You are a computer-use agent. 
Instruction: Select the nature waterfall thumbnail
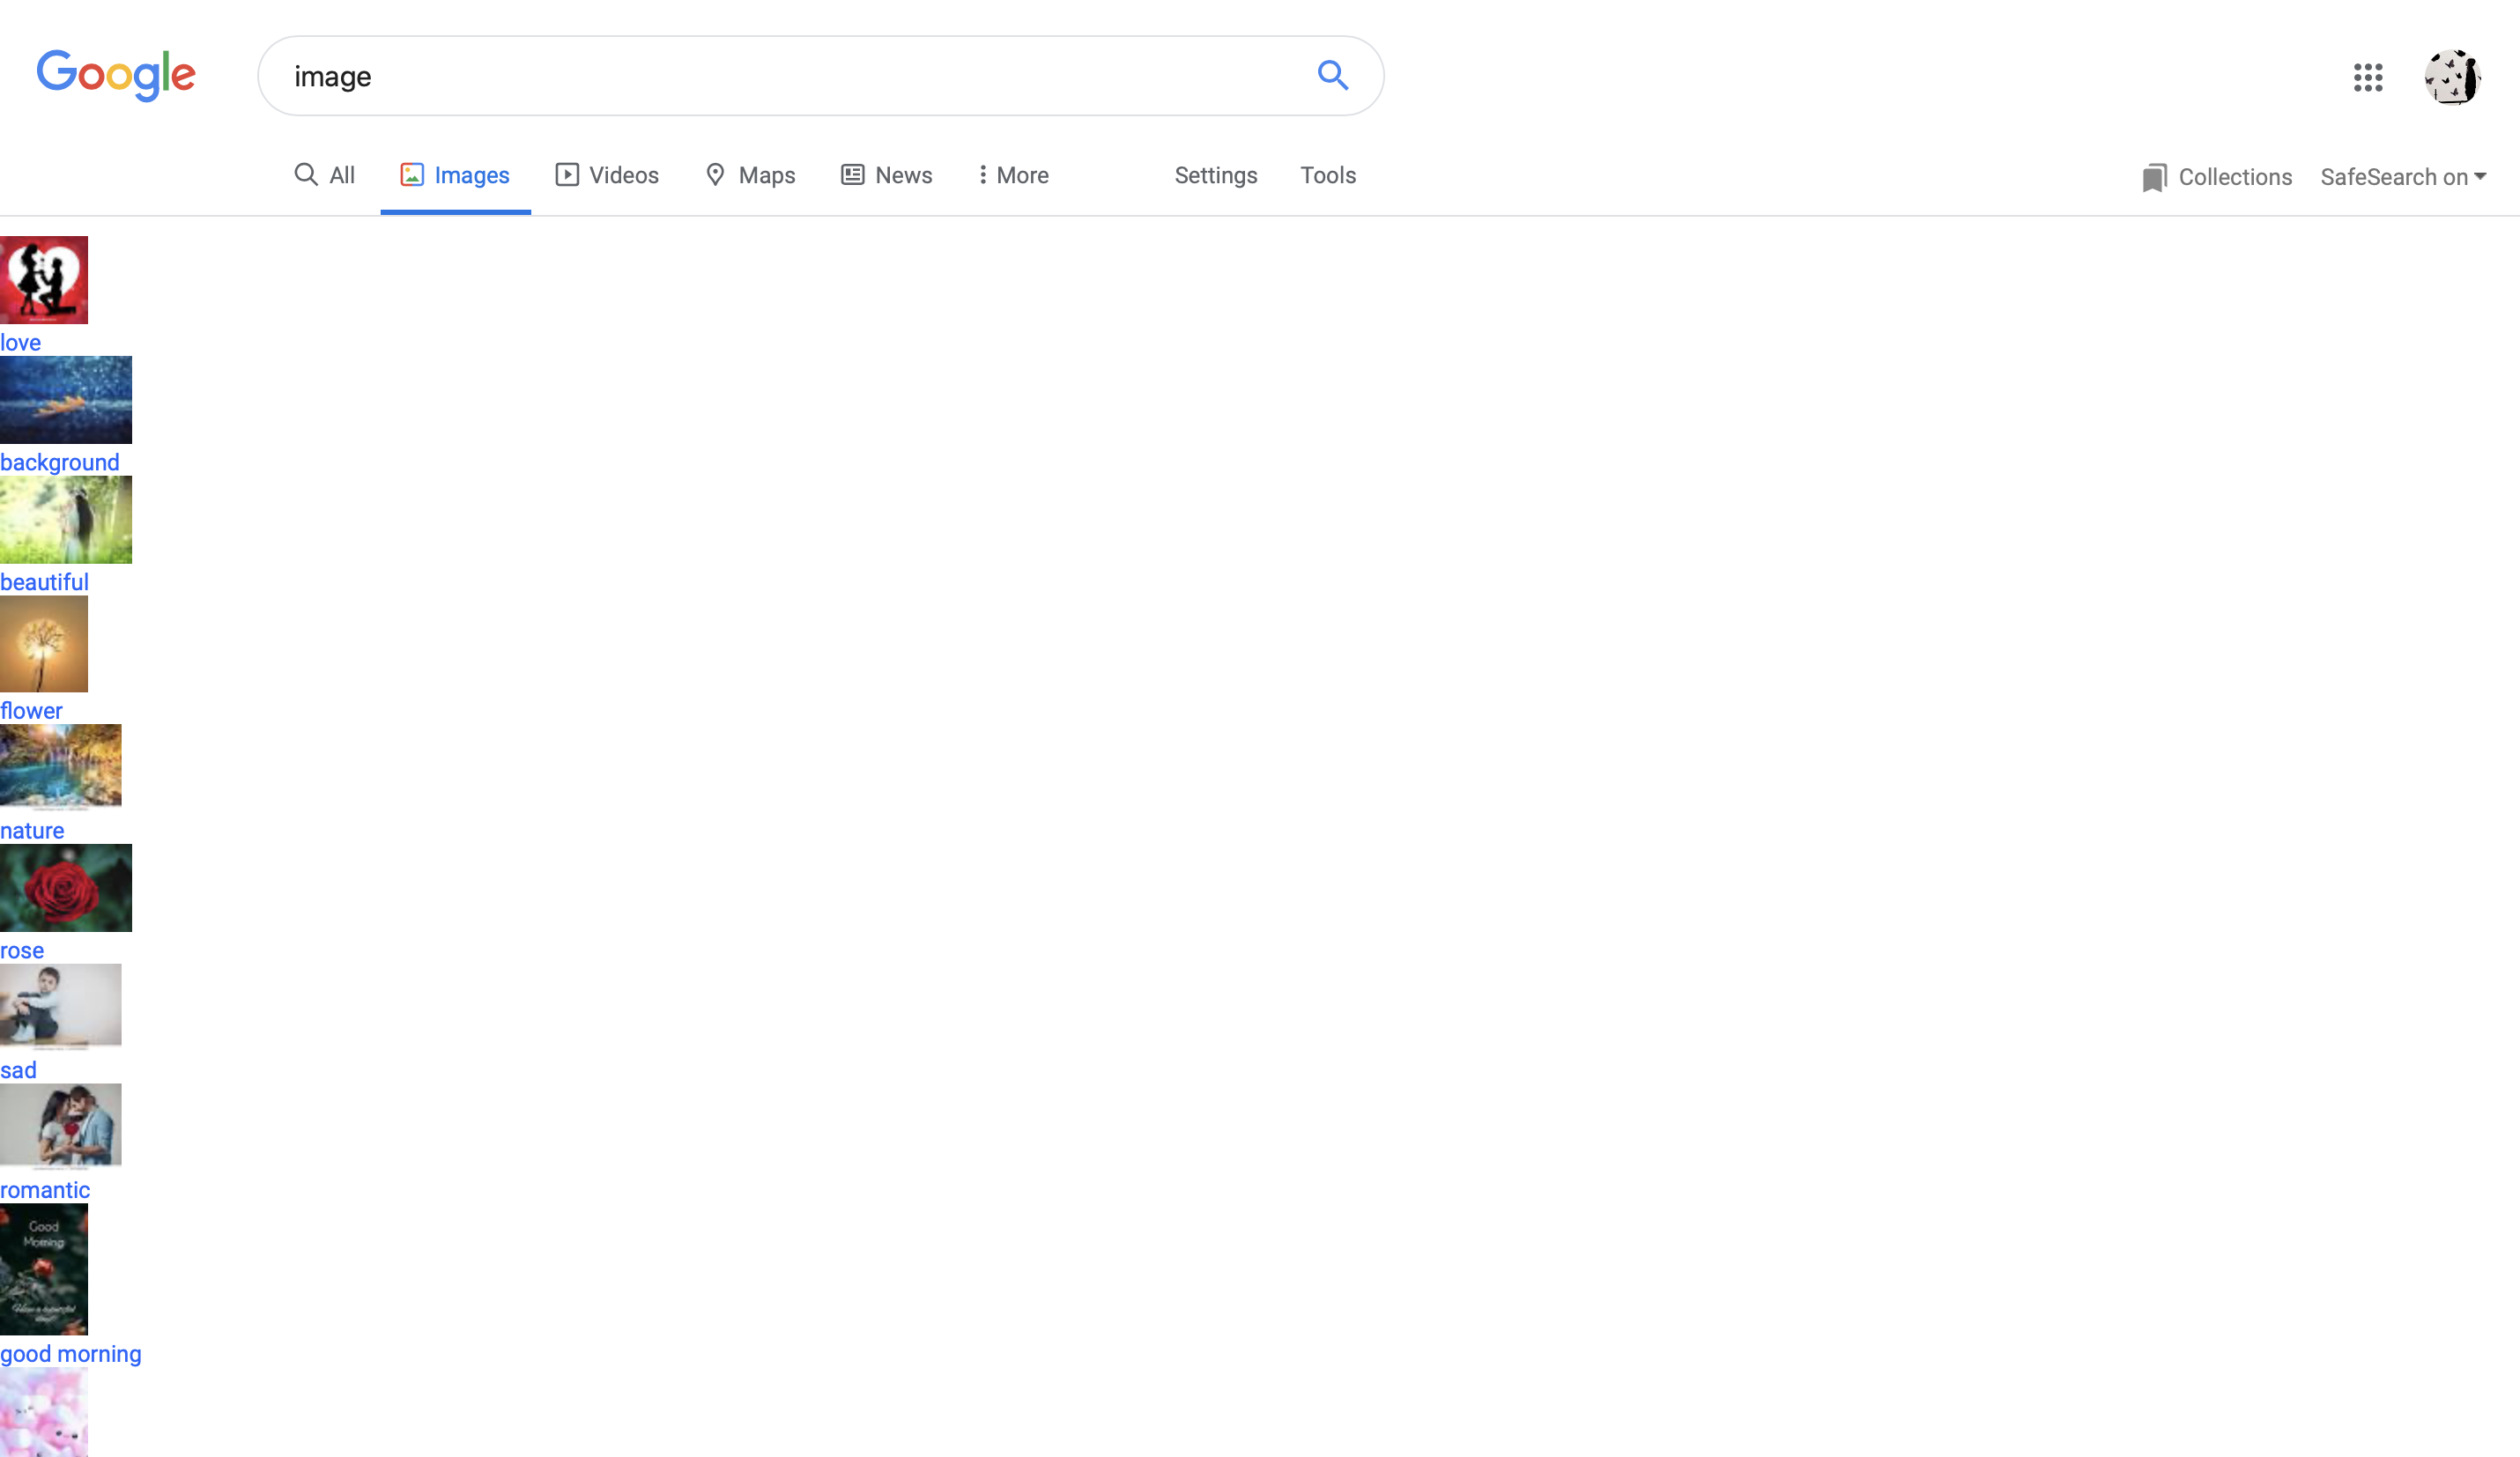click(x=61, y=767)
